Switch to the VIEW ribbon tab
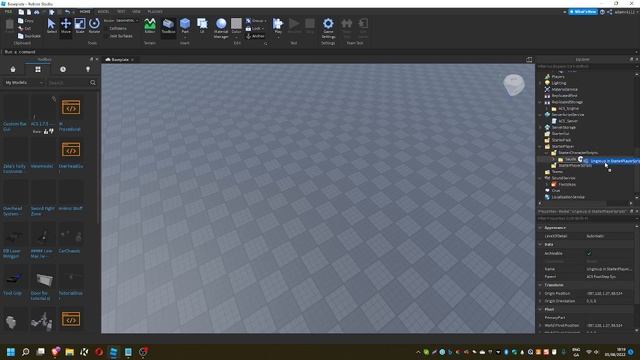This screenshot has height=360, width=640. (x=136, y=12)
